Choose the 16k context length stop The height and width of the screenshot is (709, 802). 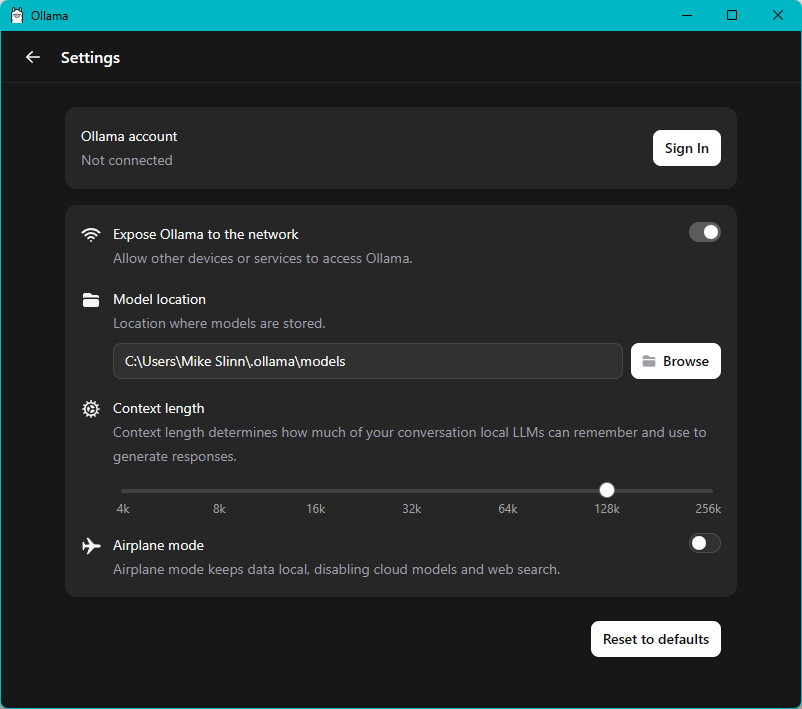[x=316, y=490]
